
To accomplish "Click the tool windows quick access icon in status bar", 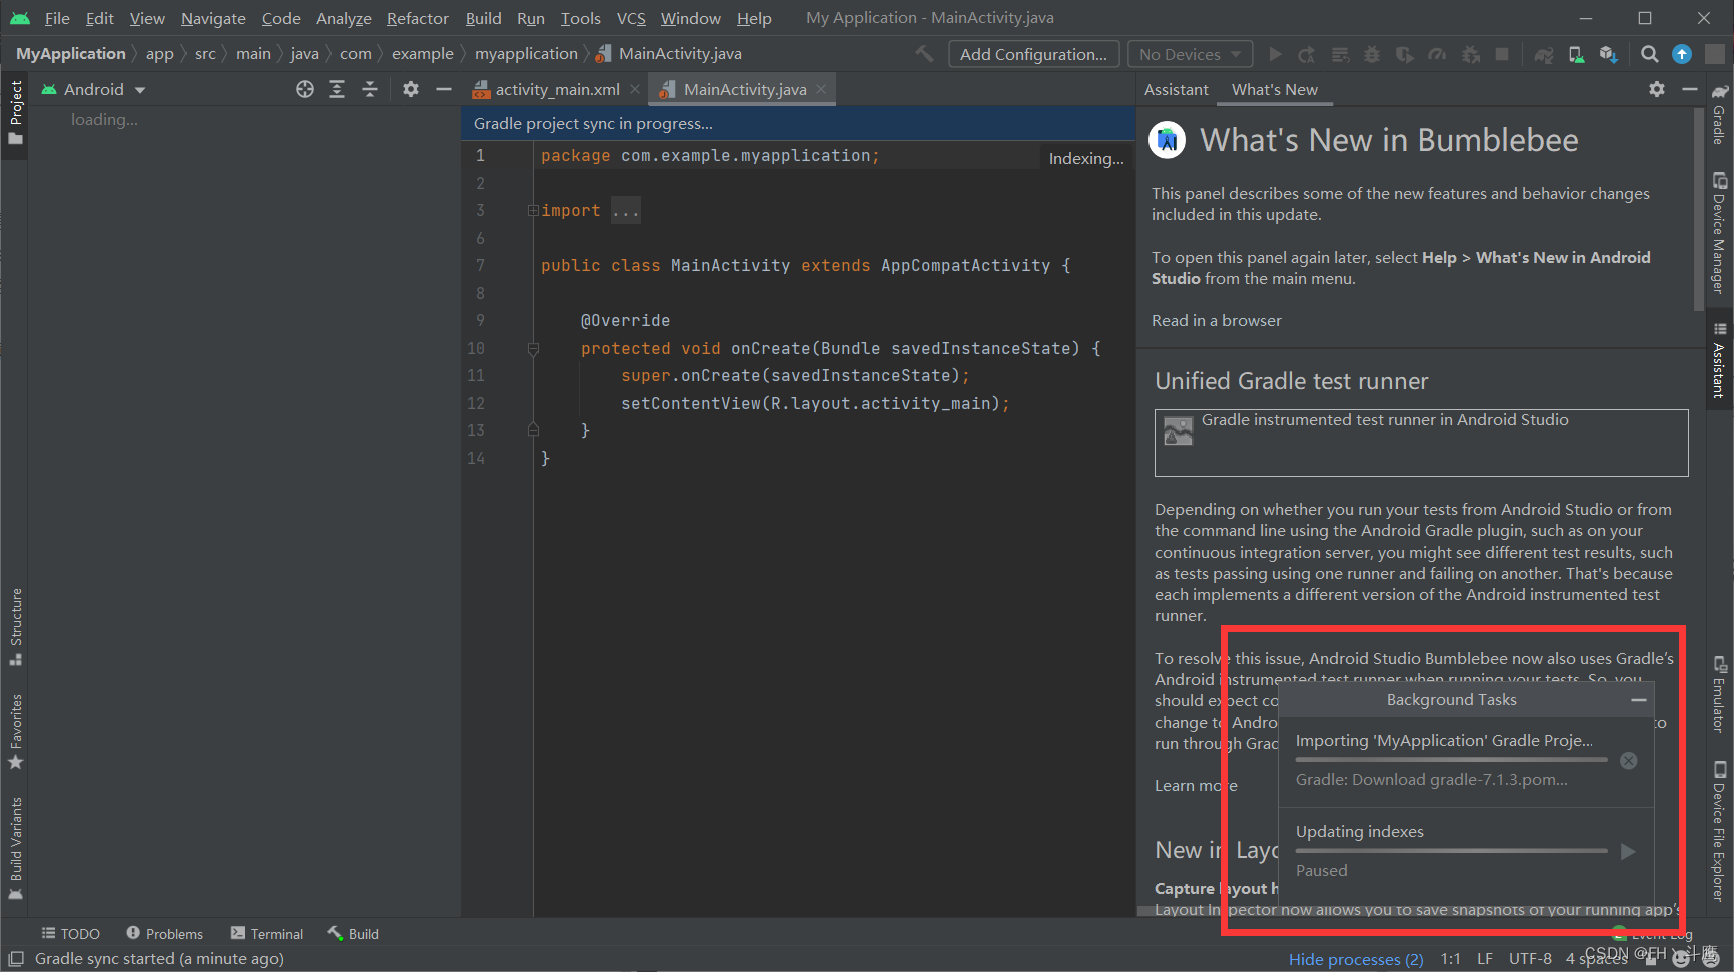I will pyautogui.click(x=16, y=959).
